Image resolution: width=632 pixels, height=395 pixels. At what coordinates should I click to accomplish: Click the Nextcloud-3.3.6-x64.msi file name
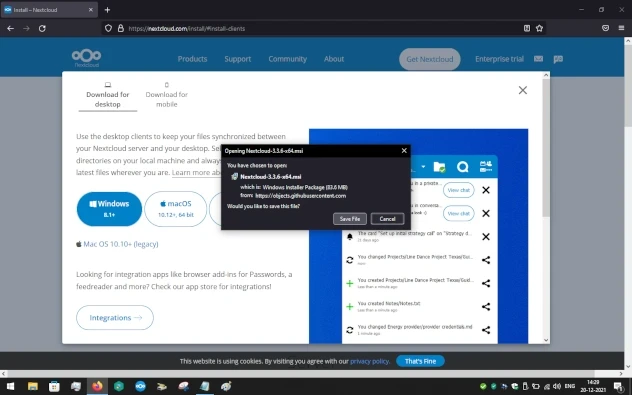[x=270, y=177]
